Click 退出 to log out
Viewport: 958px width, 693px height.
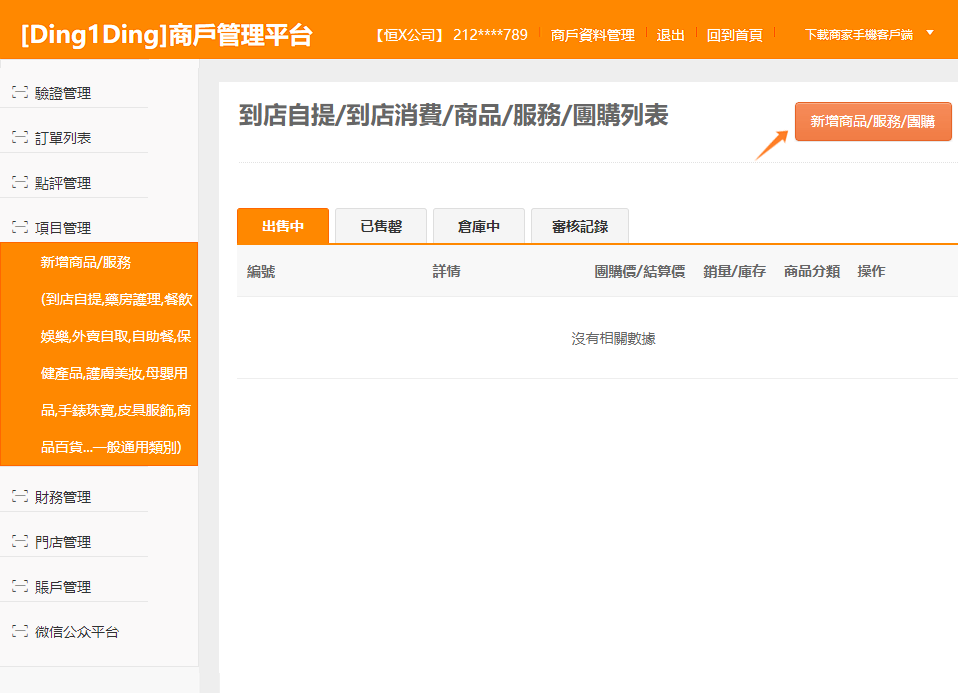point(670,35)
